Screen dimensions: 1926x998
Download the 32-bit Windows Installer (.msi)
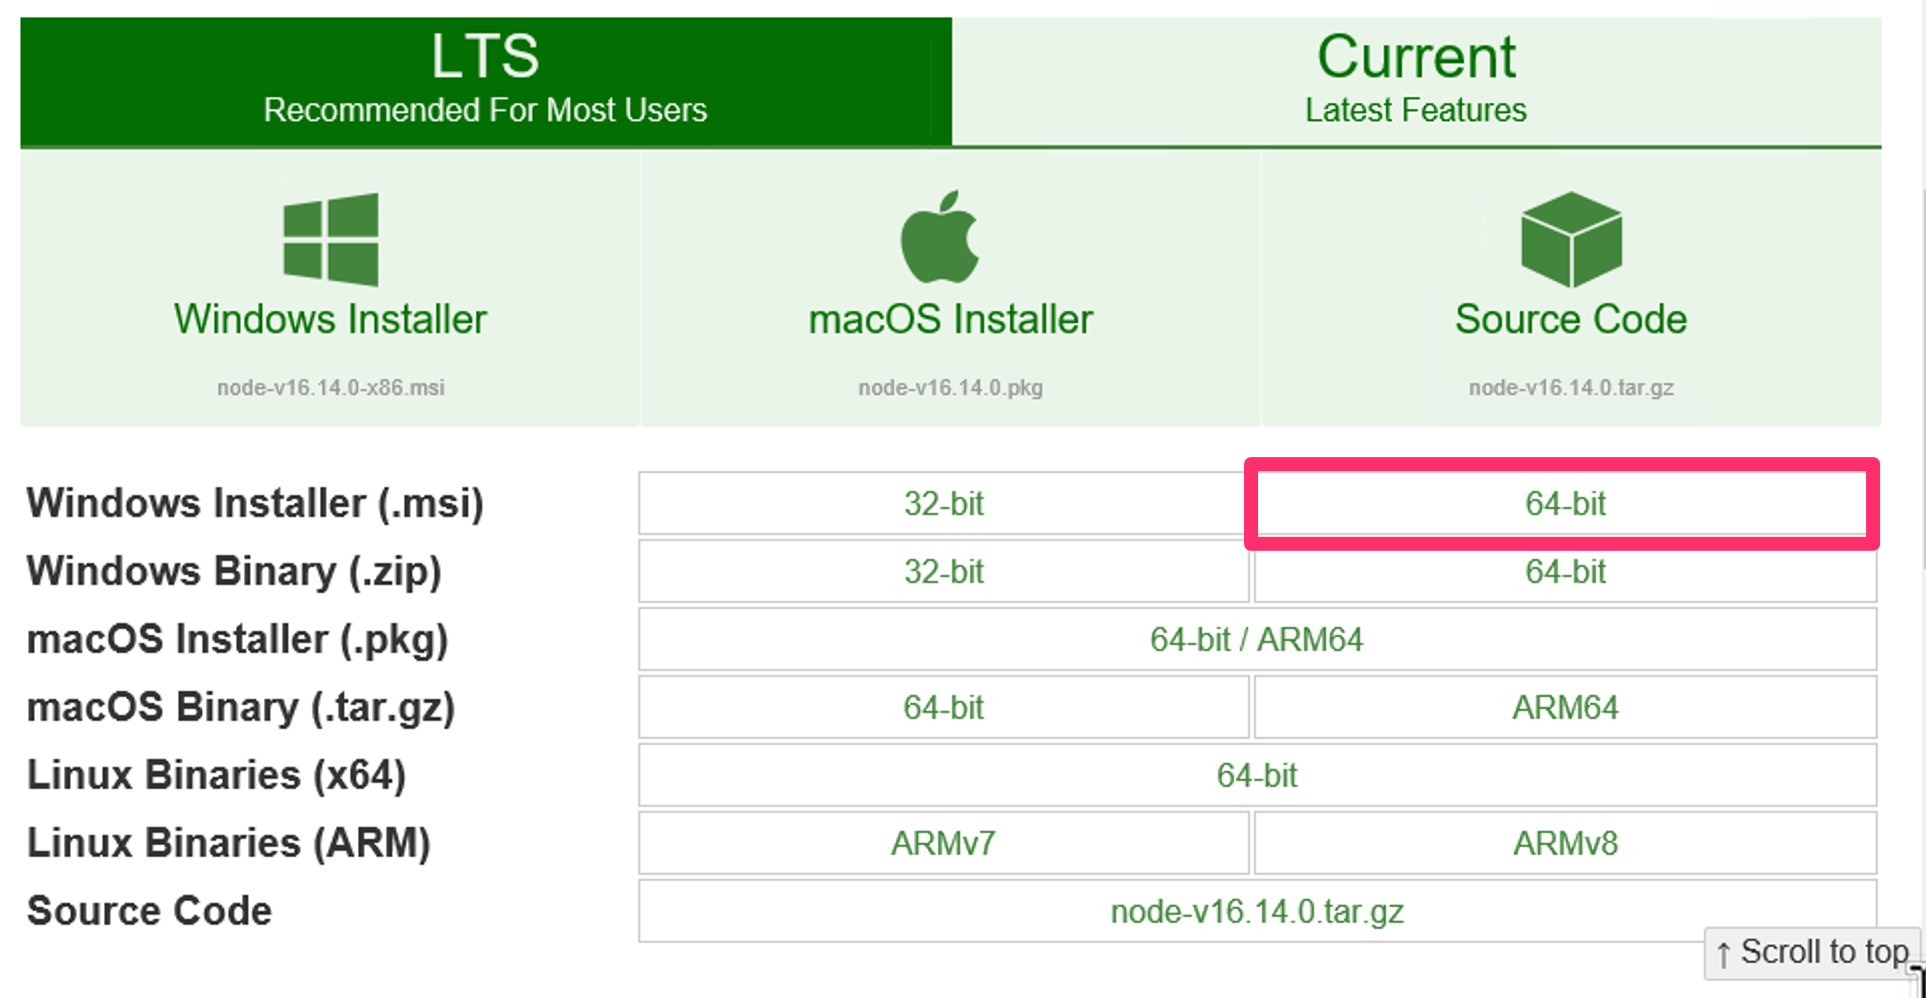coord(942,504)
